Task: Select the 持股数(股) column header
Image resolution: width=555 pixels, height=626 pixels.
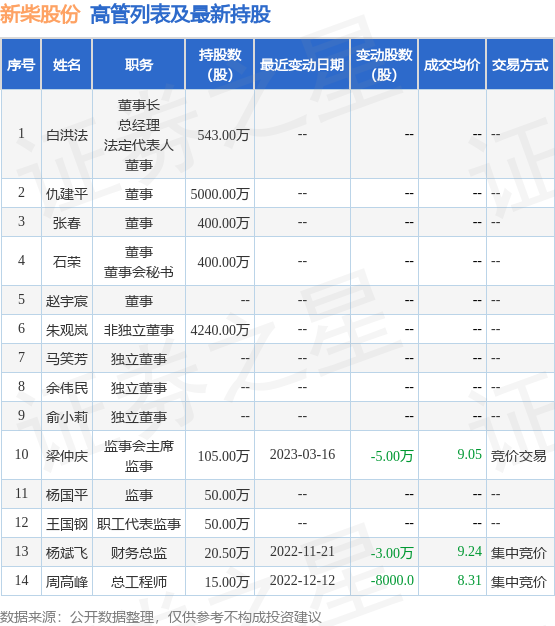Action: [x=220, y=65]
